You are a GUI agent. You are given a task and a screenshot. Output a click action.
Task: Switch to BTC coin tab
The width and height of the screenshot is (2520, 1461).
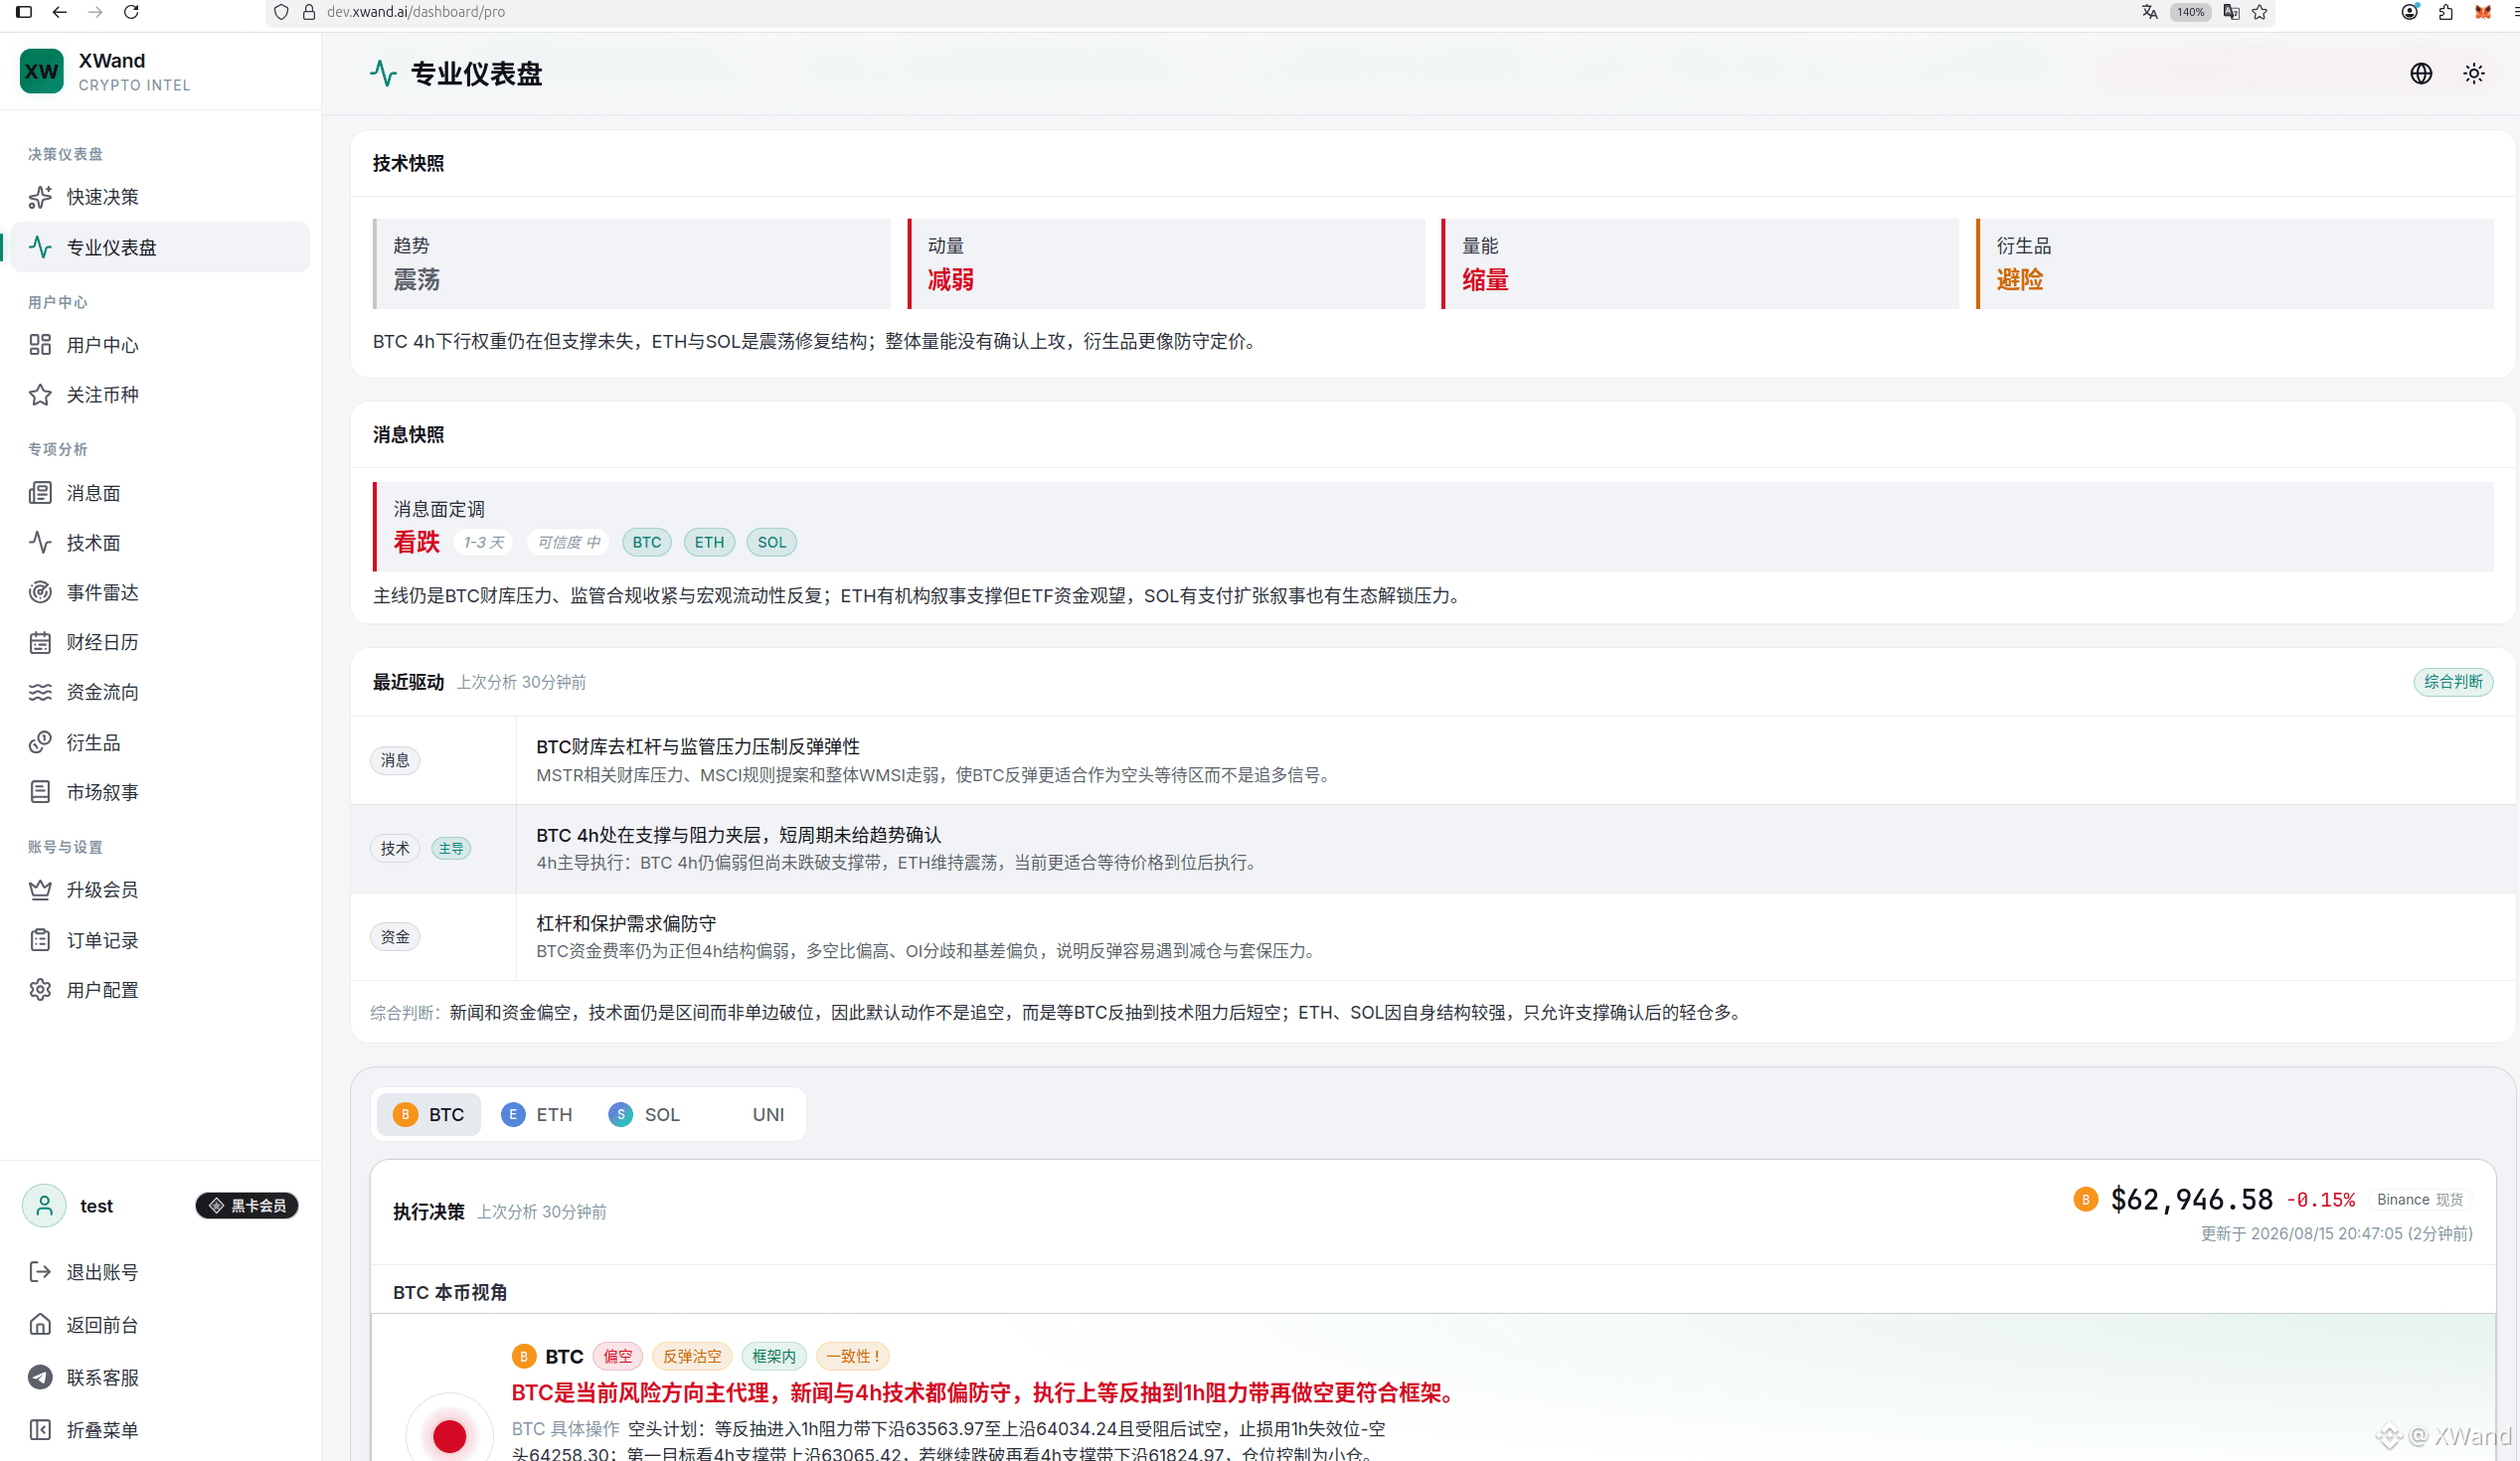tap(429, 1115)
